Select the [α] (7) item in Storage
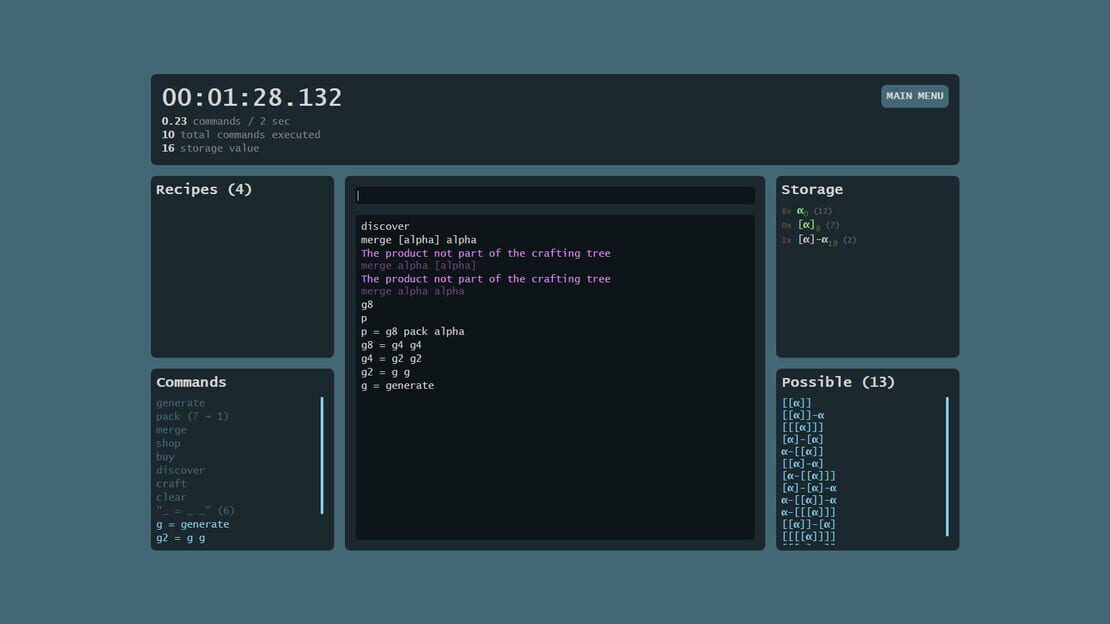The height and width of the screenshot is (624, 1110). click(x=811, y=225)
